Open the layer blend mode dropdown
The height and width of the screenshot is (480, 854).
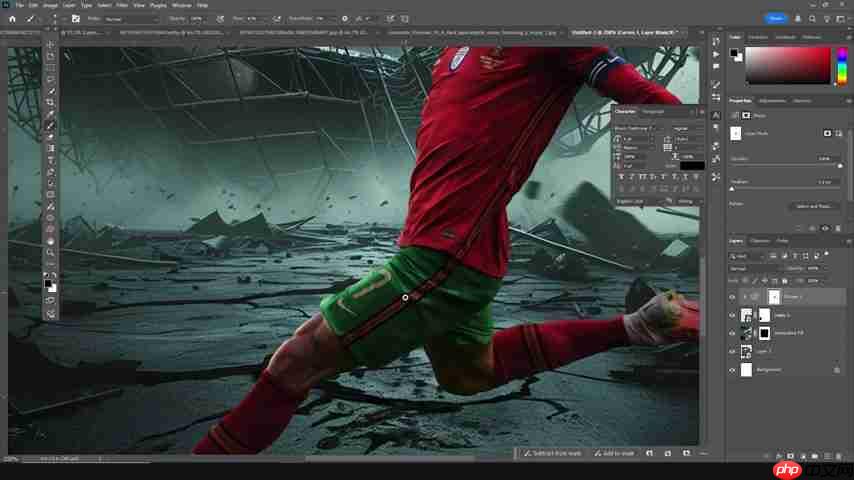click(750, 269)
